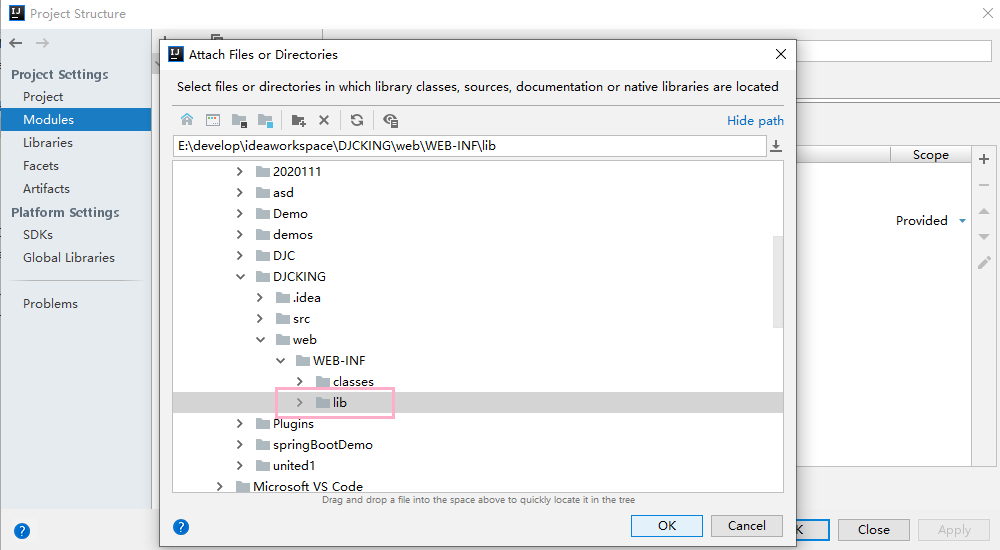This screenshot has width=1000, height=550.
Task: Open Problems section
Action: [x=50, y=303]
